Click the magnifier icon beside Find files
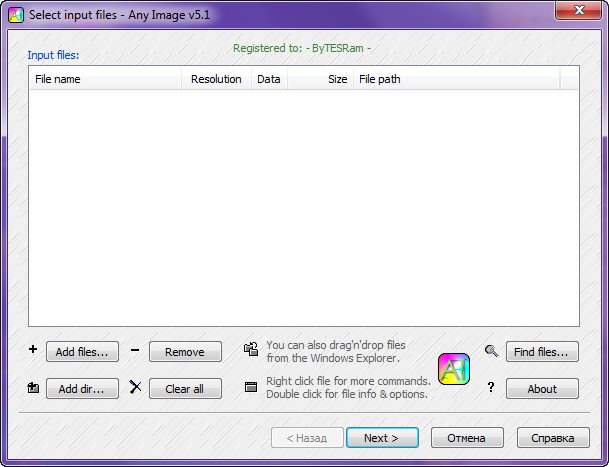Screen dimensions: 609x467 (491, 351)
